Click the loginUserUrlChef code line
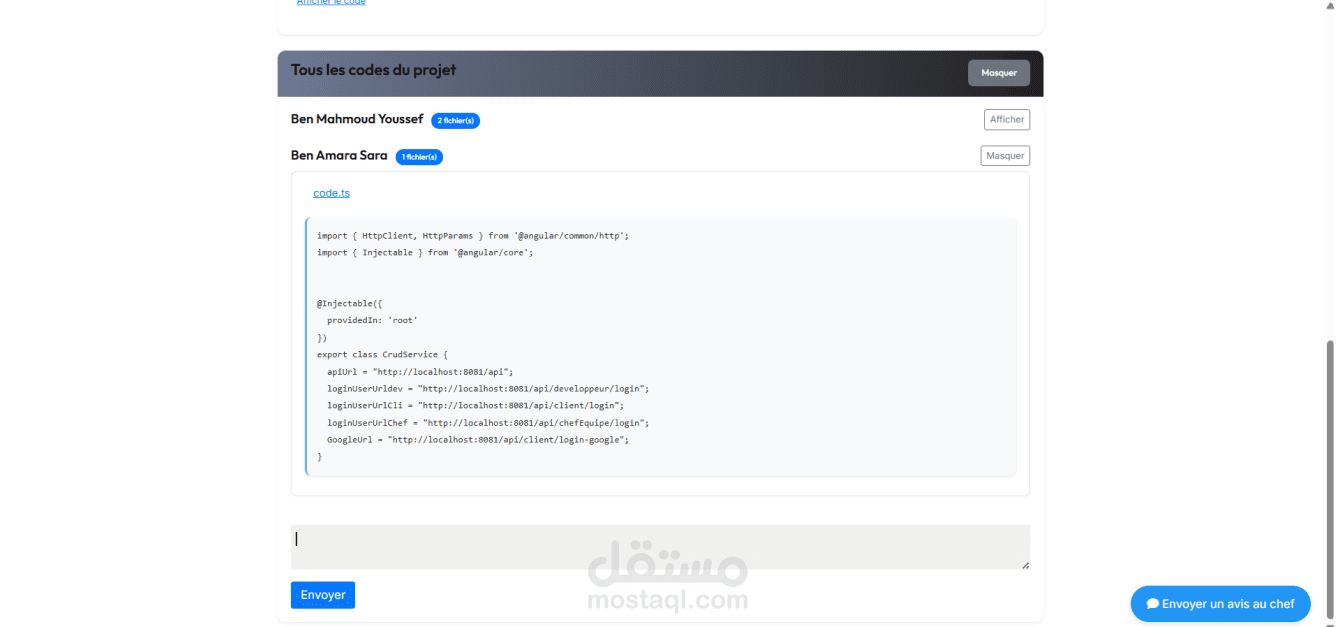 coord(488,423)
